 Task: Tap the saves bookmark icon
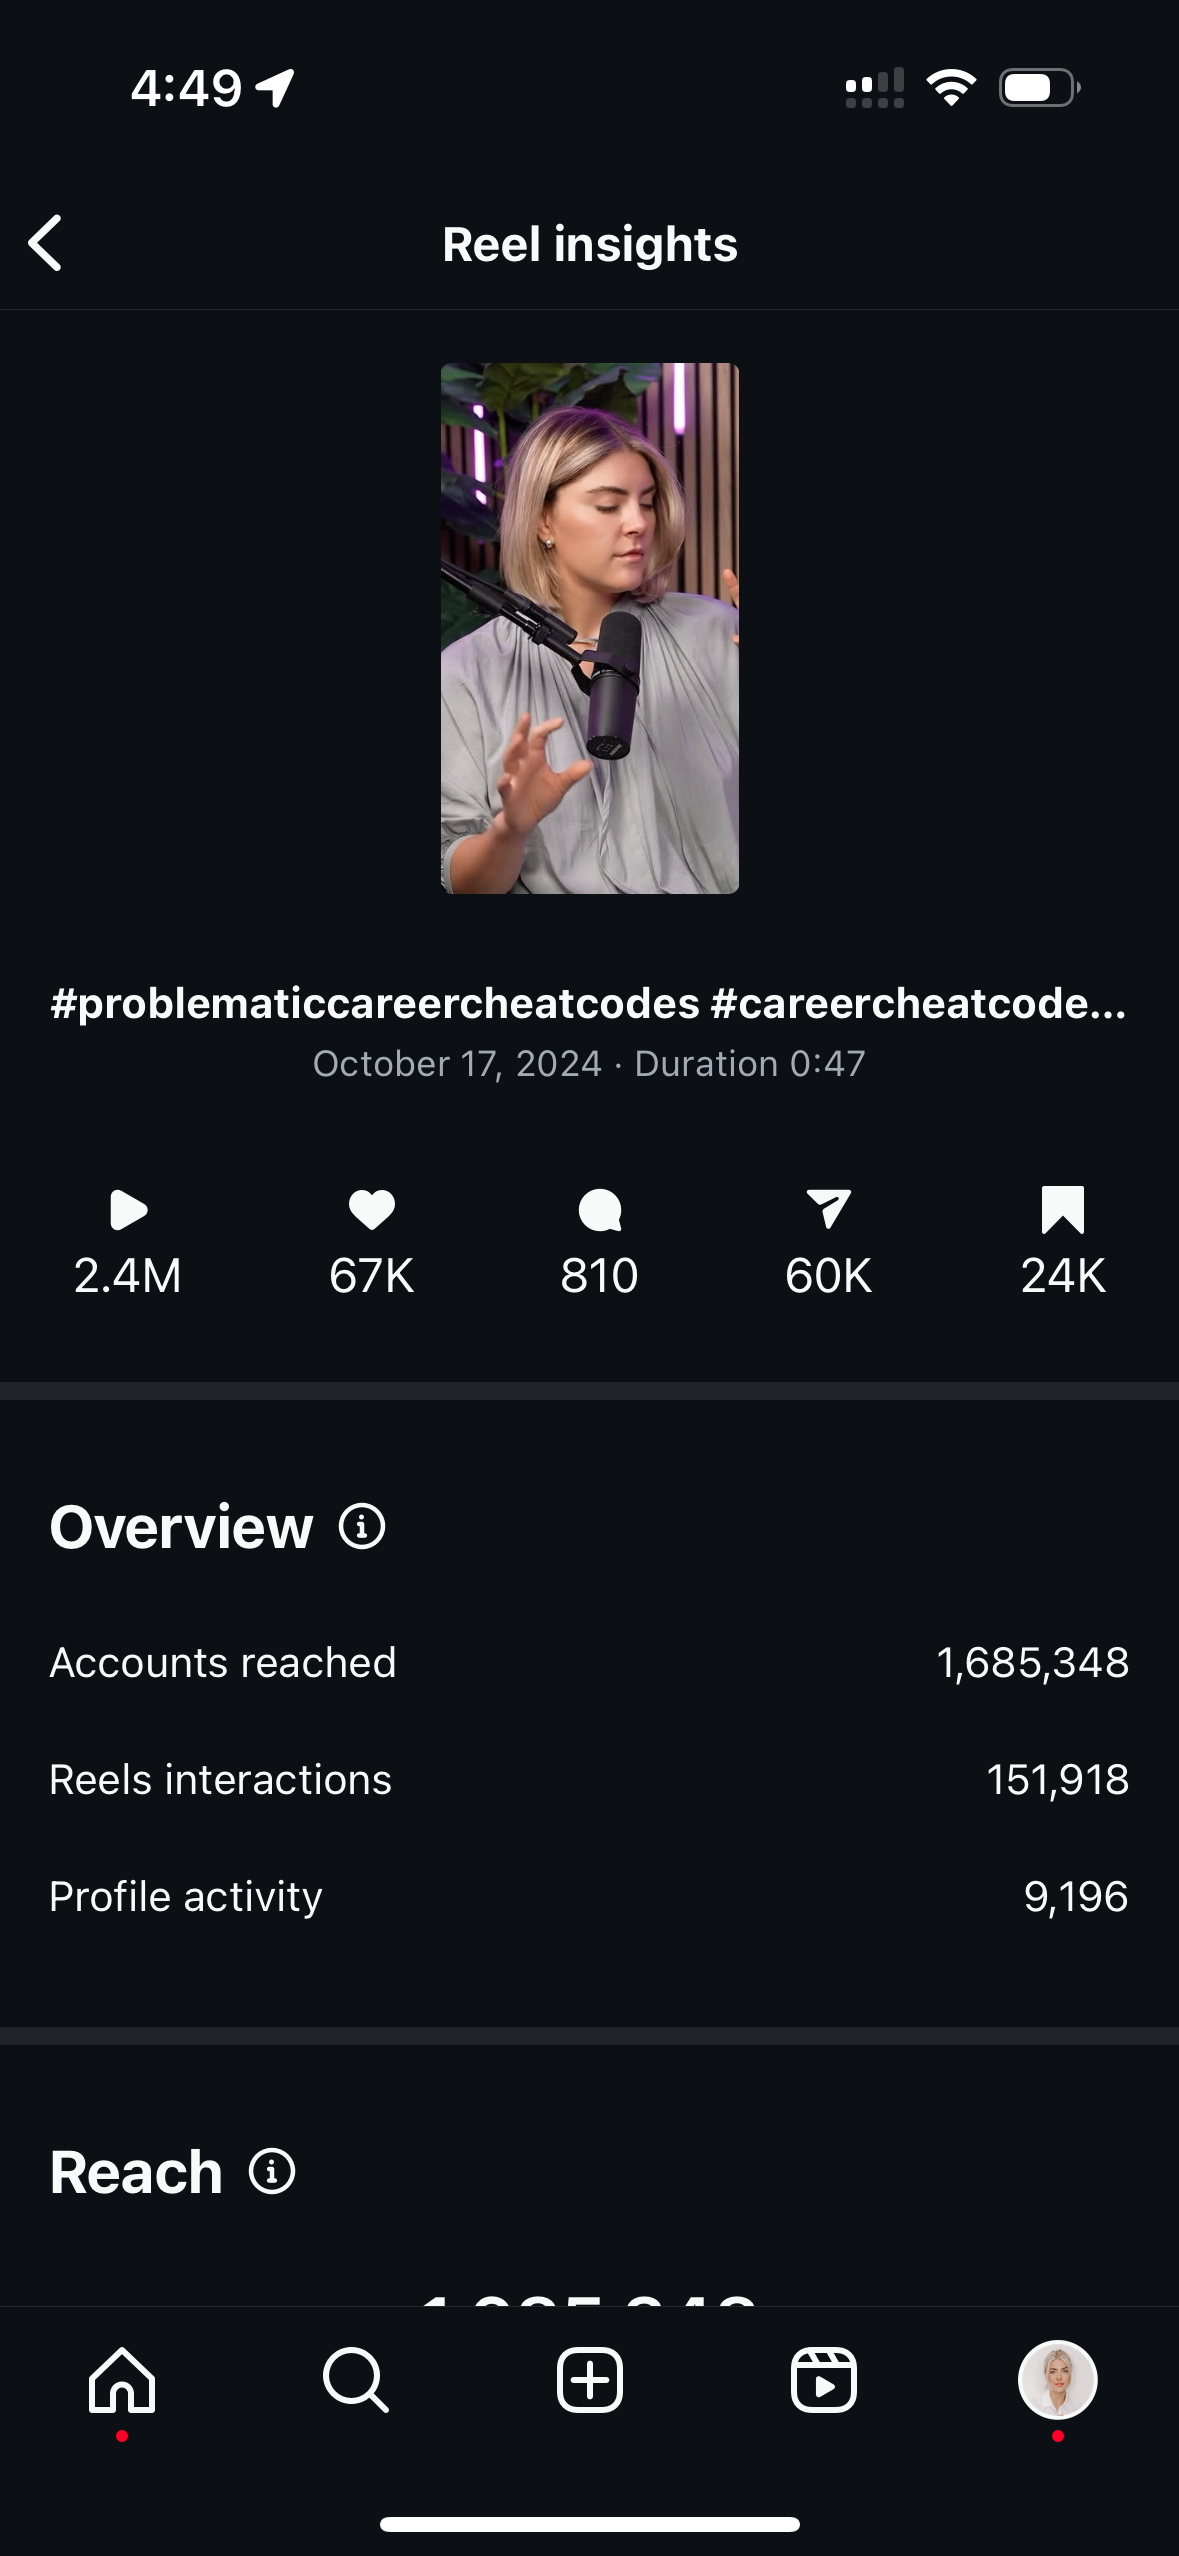tap(1062, 1210)
